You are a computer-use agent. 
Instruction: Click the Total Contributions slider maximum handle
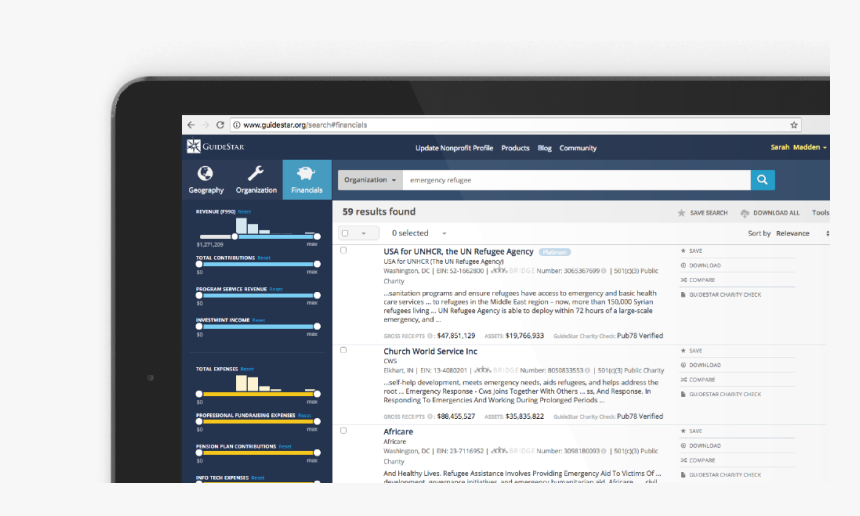[x=317, y=264]
